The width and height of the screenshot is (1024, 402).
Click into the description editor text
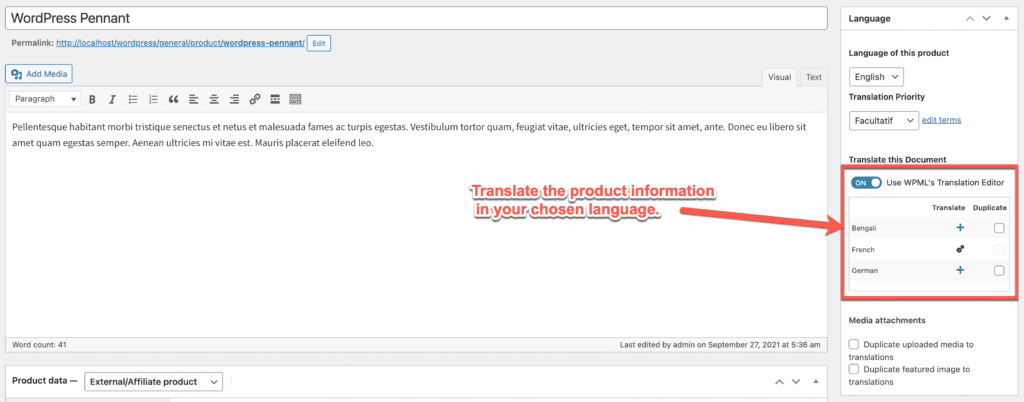409,135
